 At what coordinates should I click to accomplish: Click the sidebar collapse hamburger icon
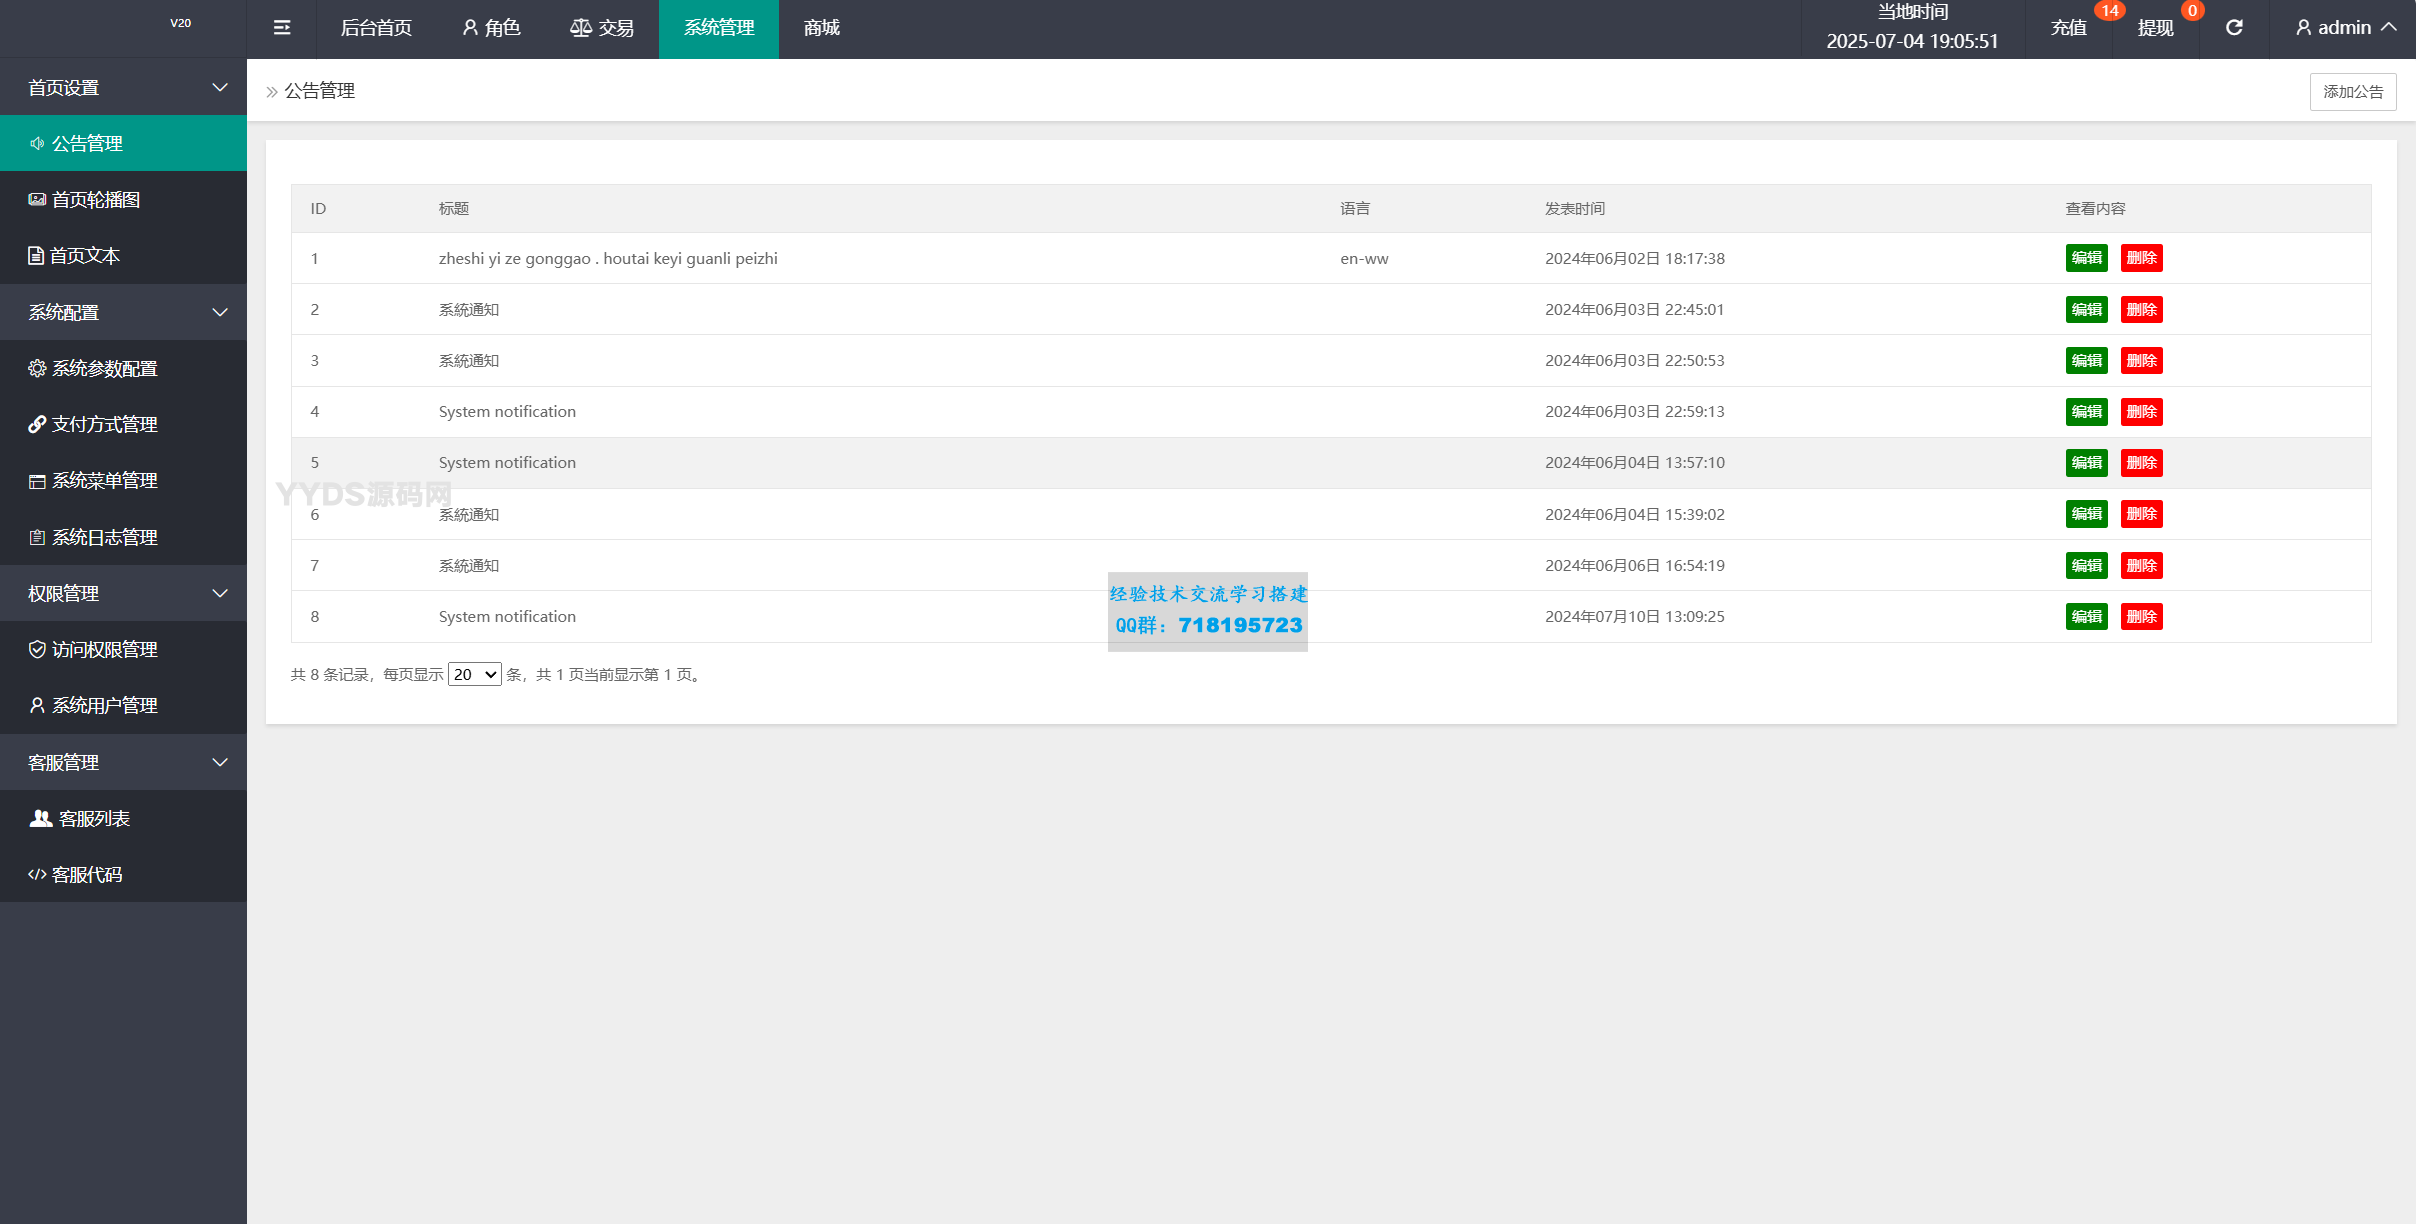click(x=282, y=28)
